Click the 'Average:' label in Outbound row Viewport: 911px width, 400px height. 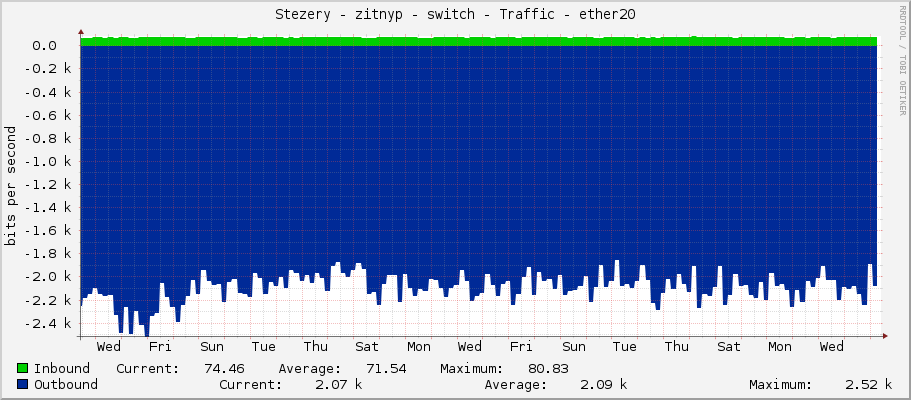click(x=516, y=384)
